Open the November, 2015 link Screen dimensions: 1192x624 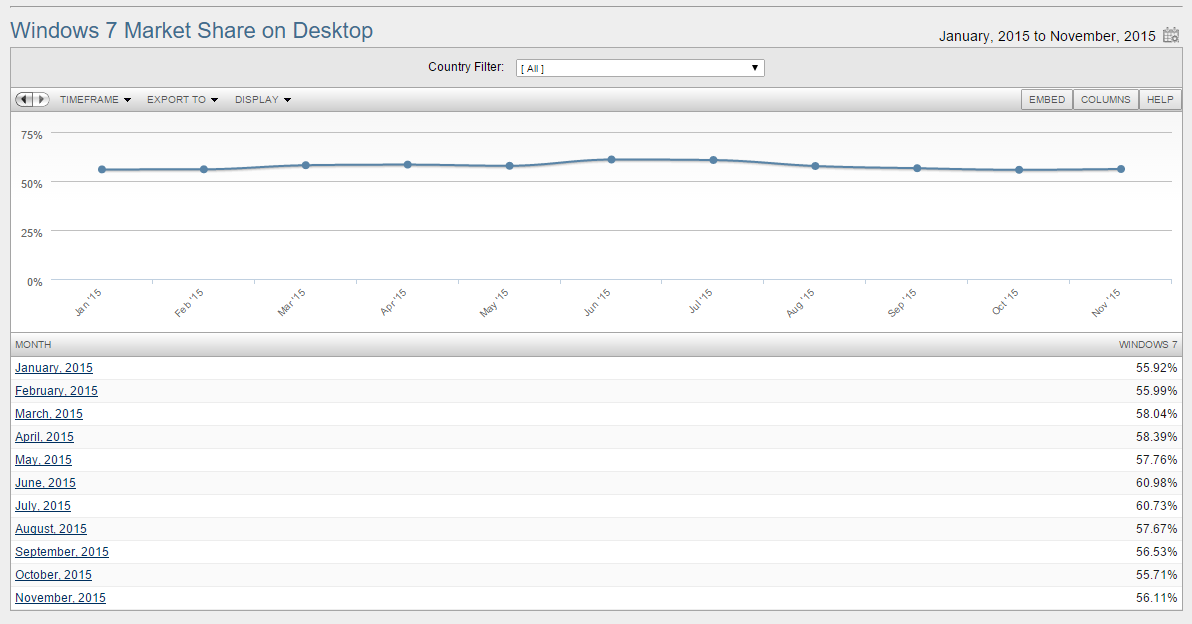60,598
